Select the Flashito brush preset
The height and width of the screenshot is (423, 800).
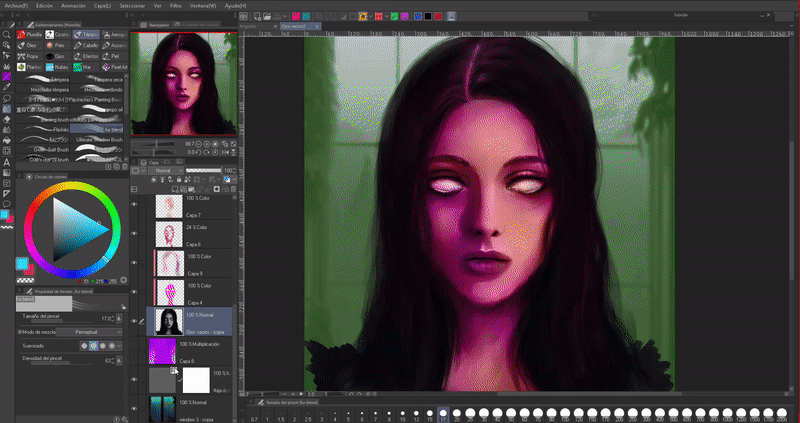[x=45, y=128]
